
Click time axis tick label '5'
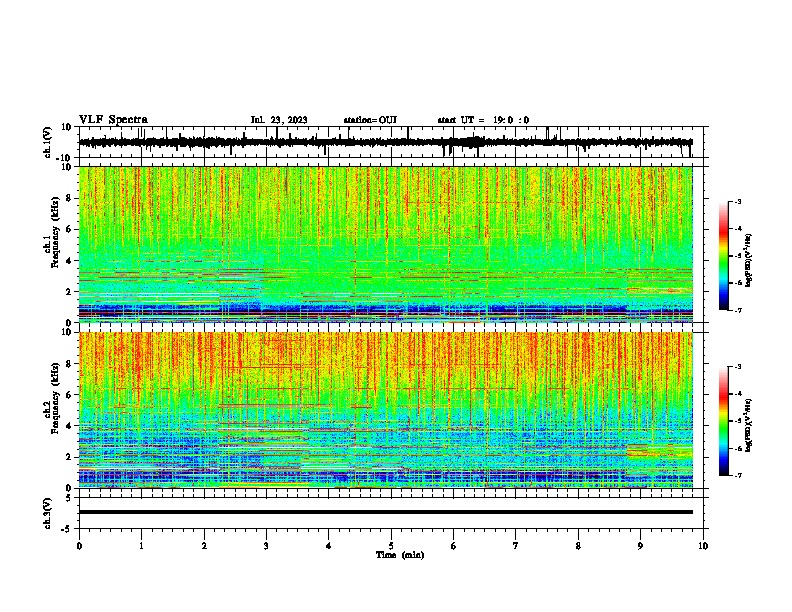pos(391,546)
